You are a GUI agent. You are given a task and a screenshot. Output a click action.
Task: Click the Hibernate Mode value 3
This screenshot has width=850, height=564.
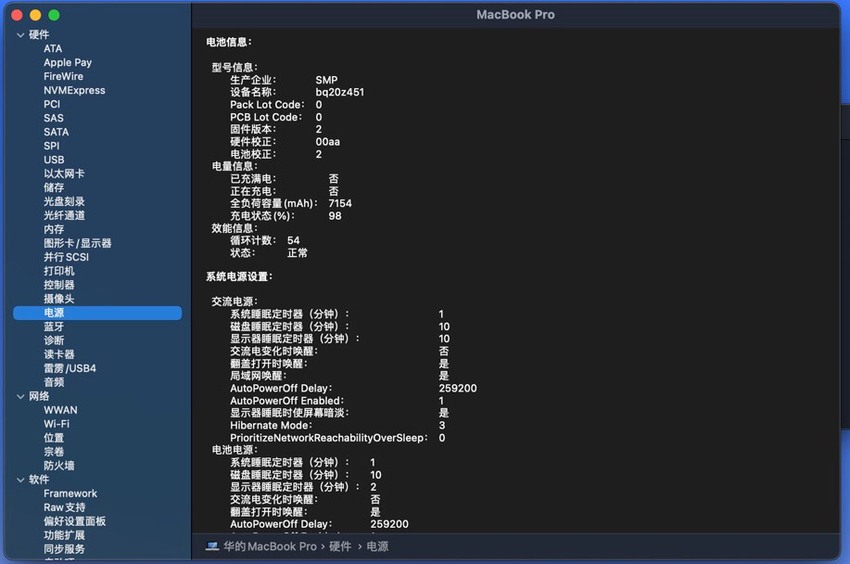click(442, 426)
